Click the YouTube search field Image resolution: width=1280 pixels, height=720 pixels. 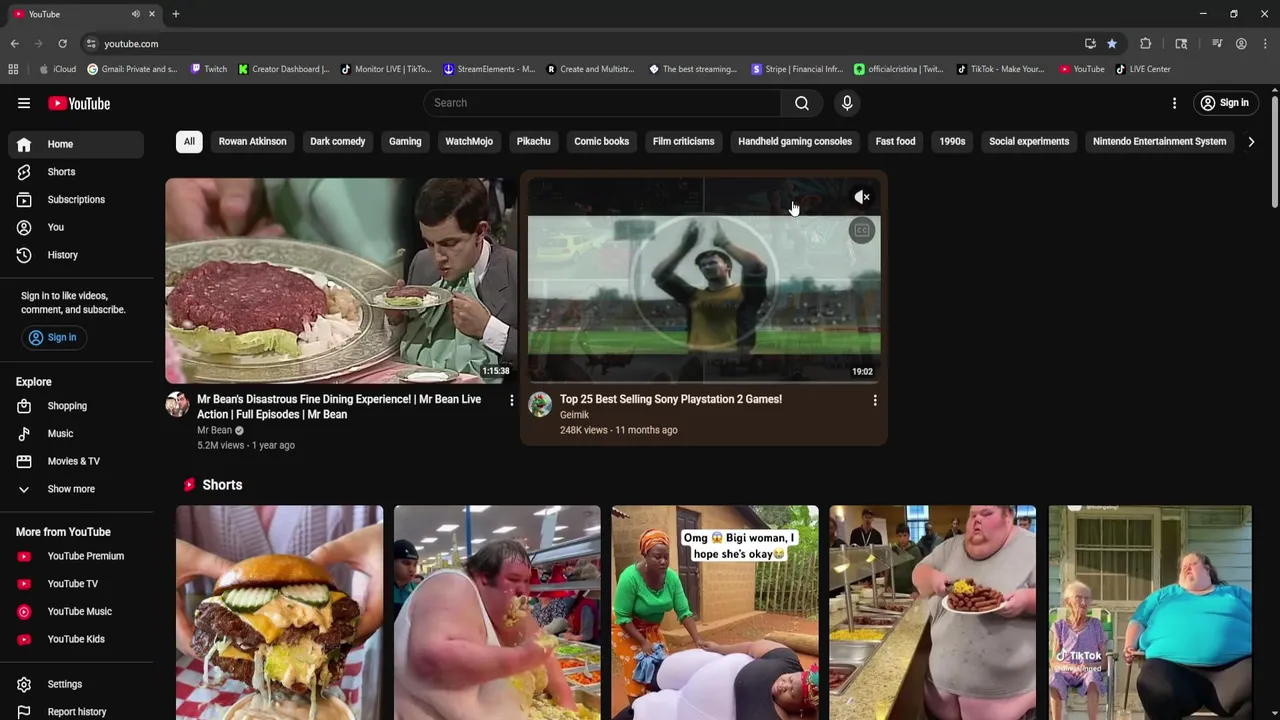(602, 103)
